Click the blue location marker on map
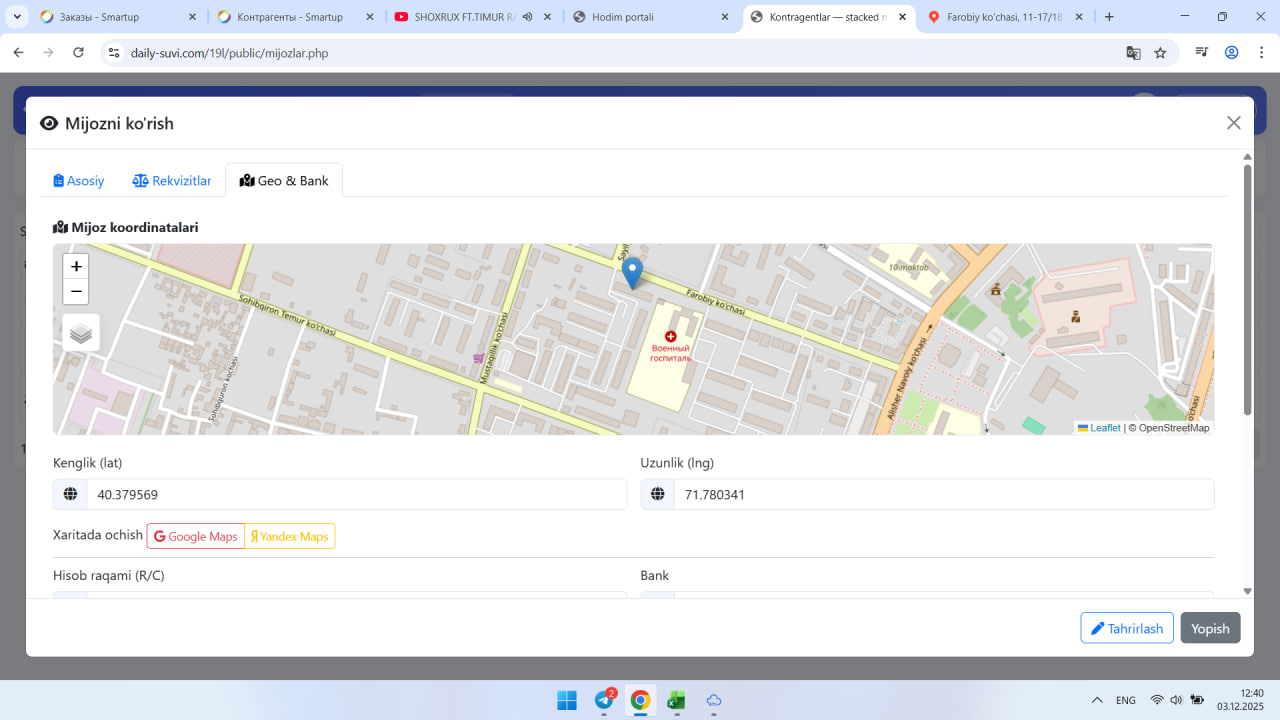1280x720 pixels. [x=632, y=273]
